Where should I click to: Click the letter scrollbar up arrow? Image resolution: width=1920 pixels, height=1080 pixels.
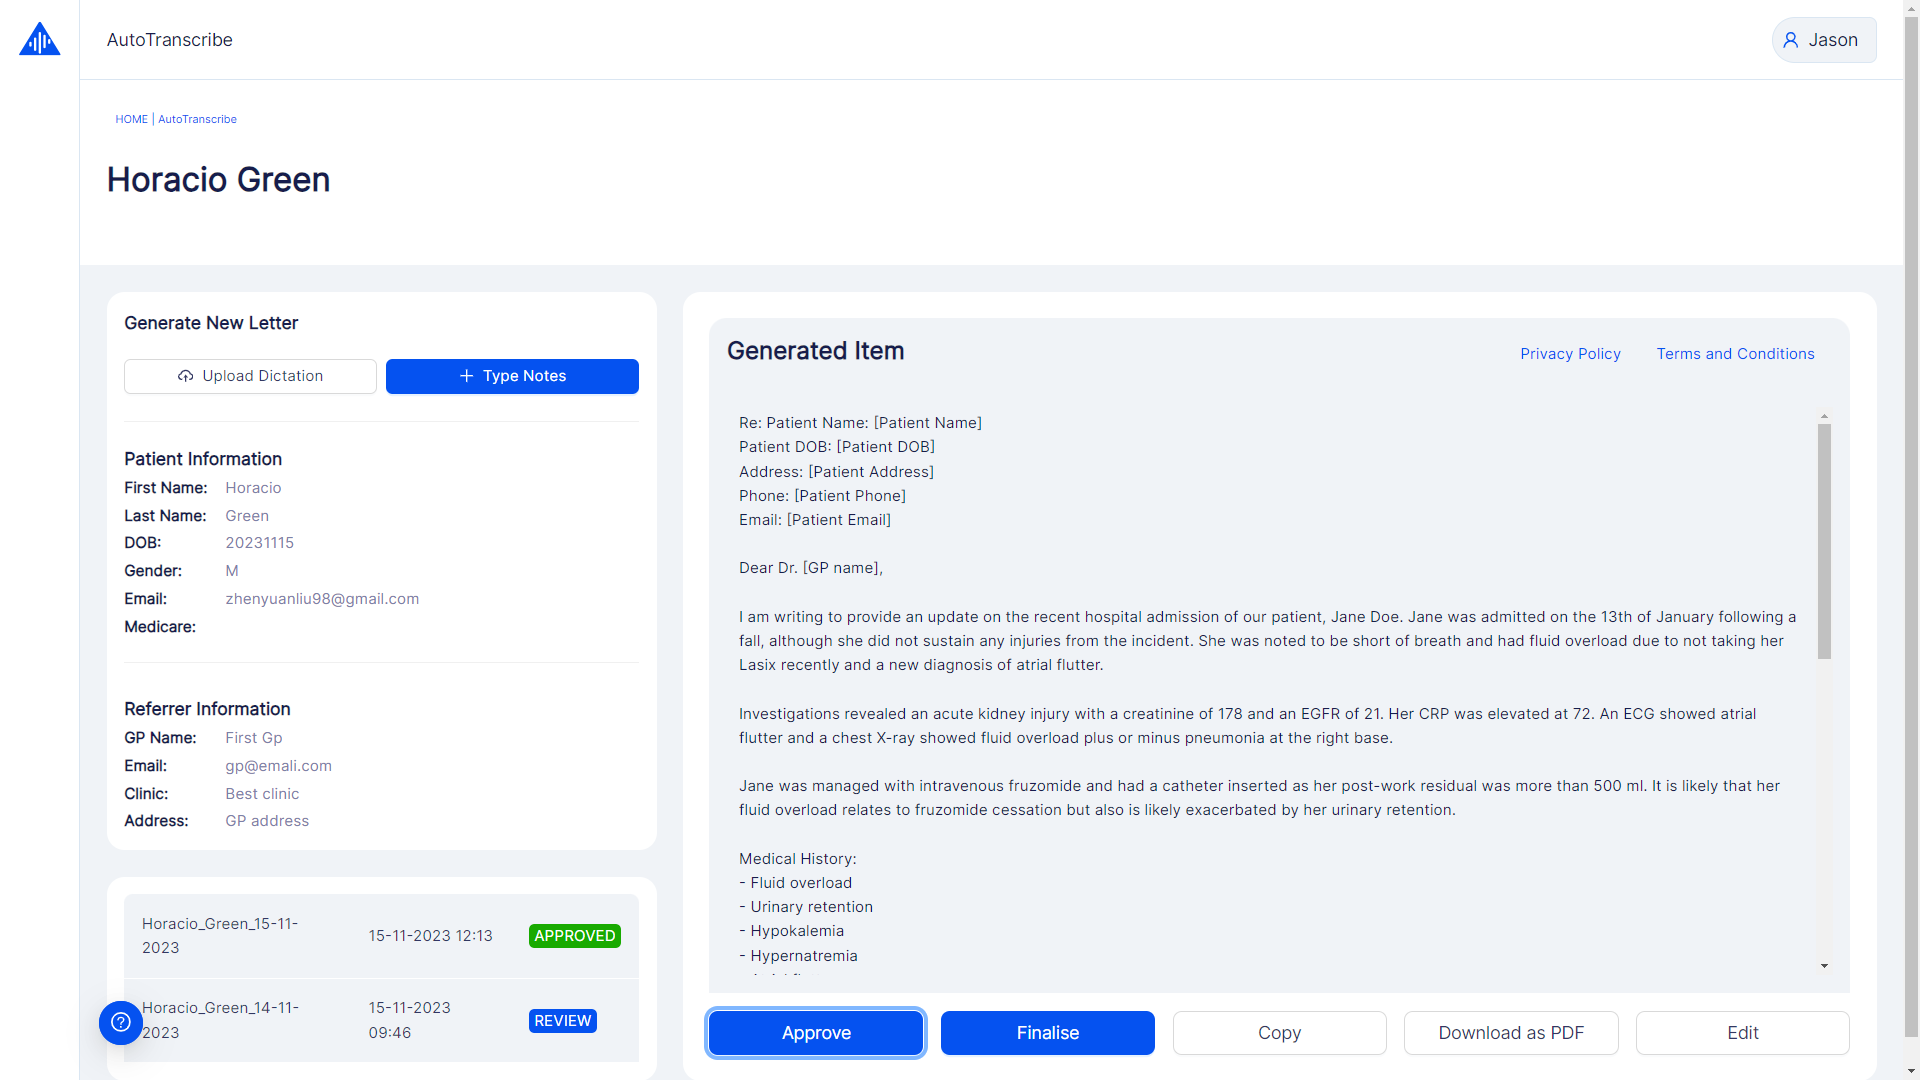pos(1824,416)
